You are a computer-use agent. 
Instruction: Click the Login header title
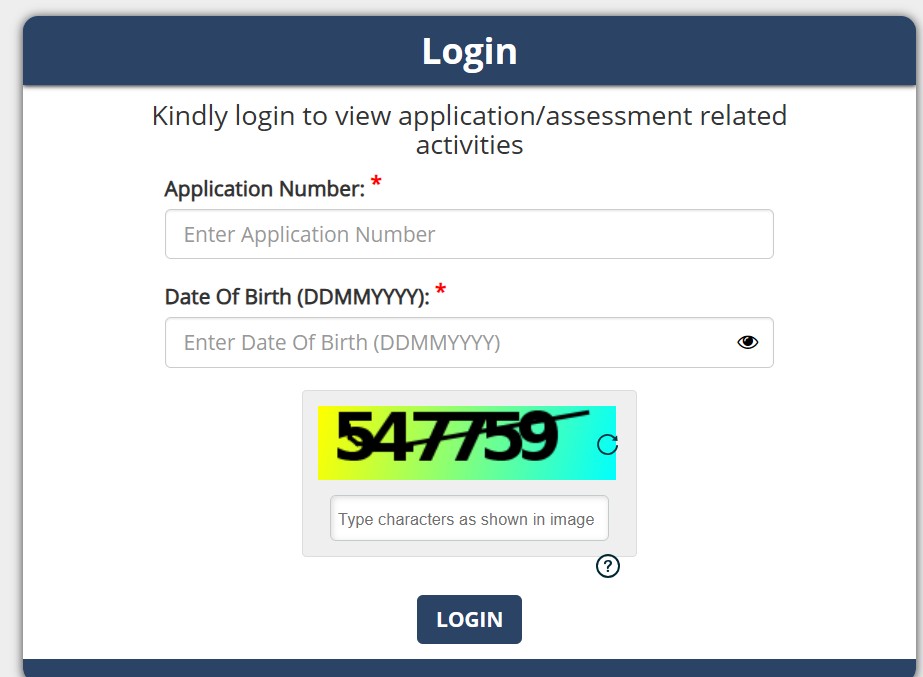pyautogui.click(x=469, y=51)
